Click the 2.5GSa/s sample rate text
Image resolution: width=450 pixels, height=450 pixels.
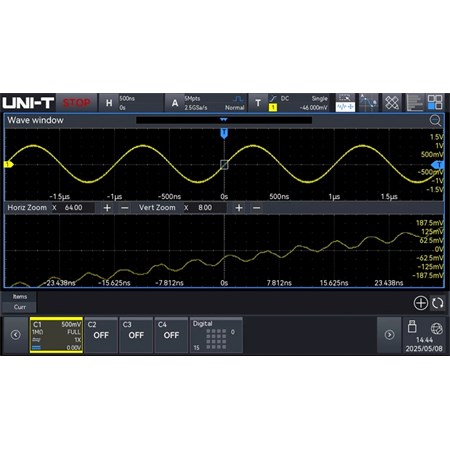[196, 108]
